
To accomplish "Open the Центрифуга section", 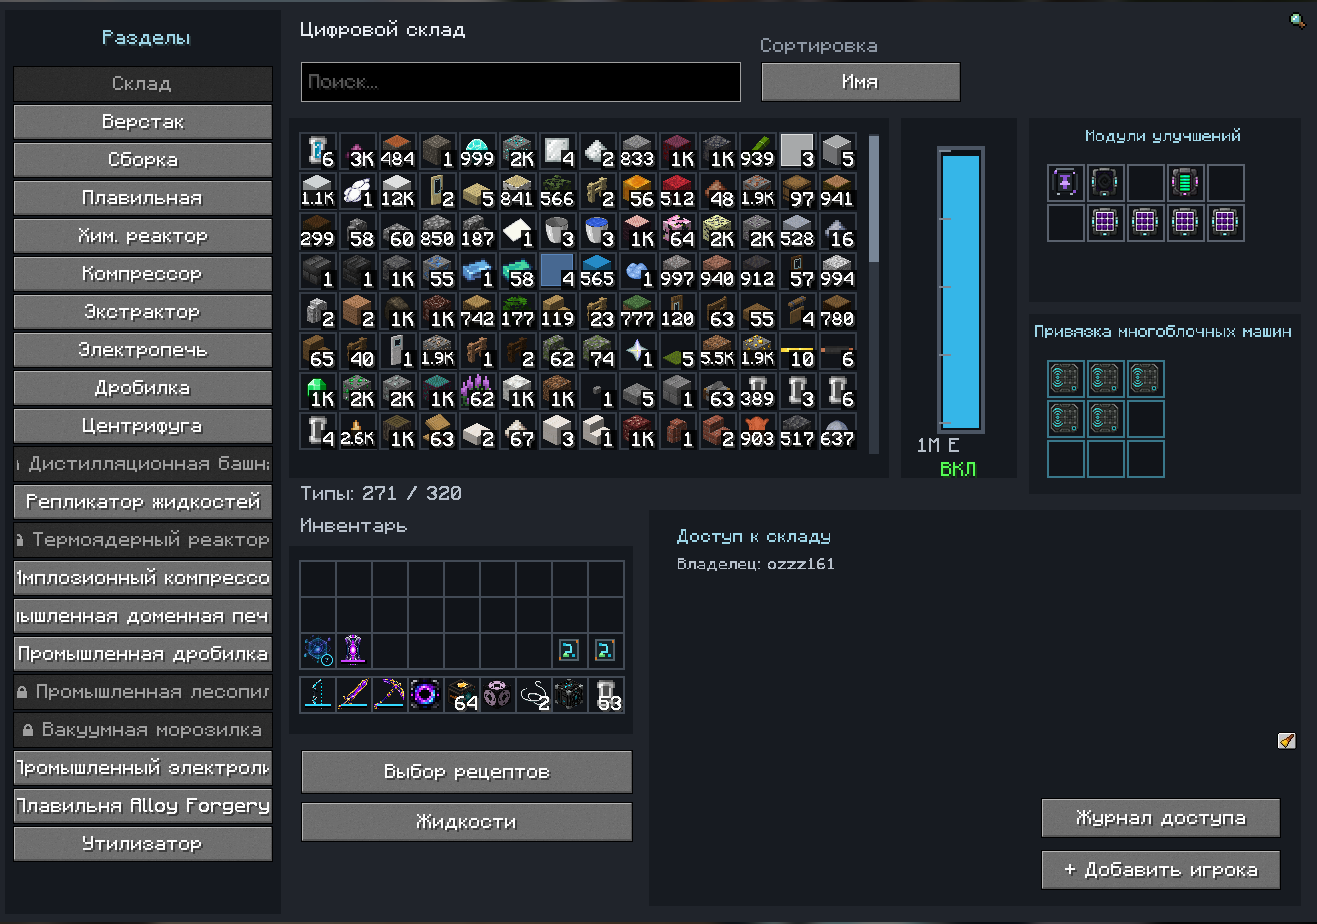I will tap(142, 426).
